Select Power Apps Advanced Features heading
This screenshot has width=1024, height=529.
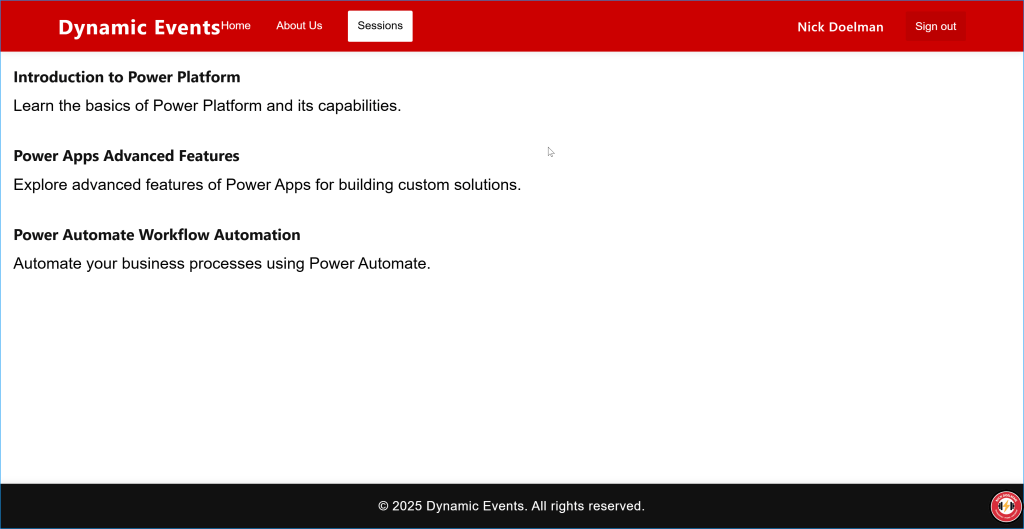click(126, 156)
